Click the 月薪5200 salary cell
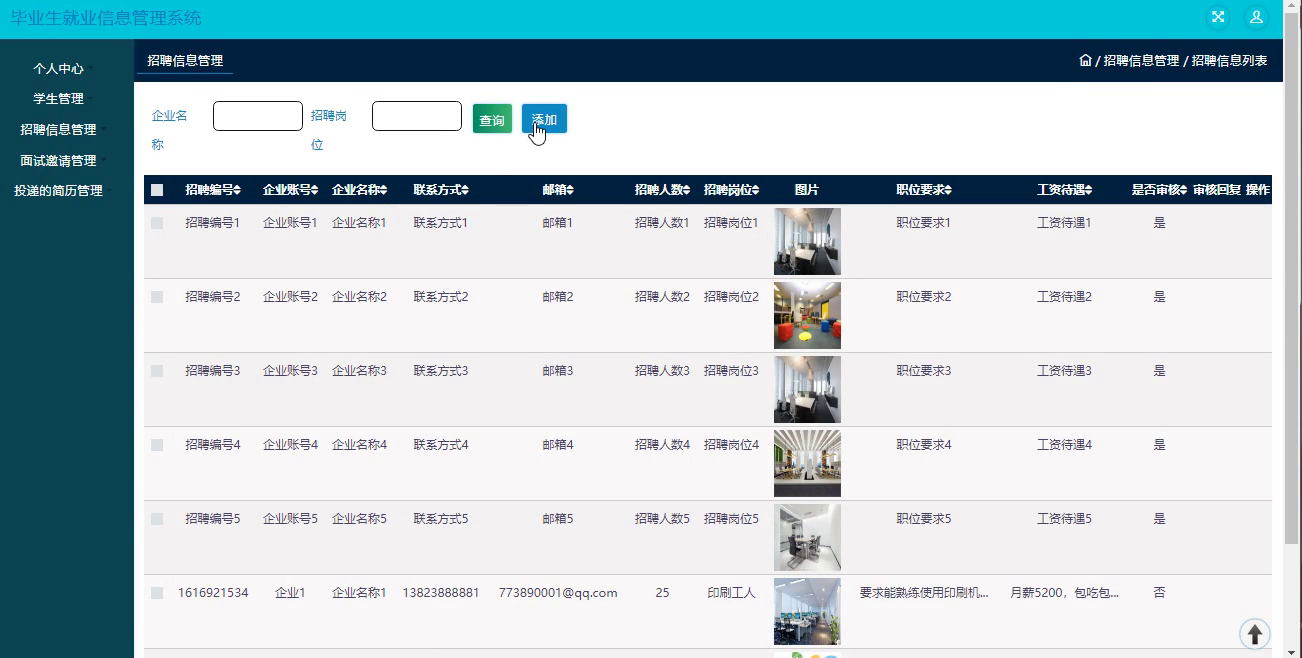 pyautogui.click(x=1065, y=593)
